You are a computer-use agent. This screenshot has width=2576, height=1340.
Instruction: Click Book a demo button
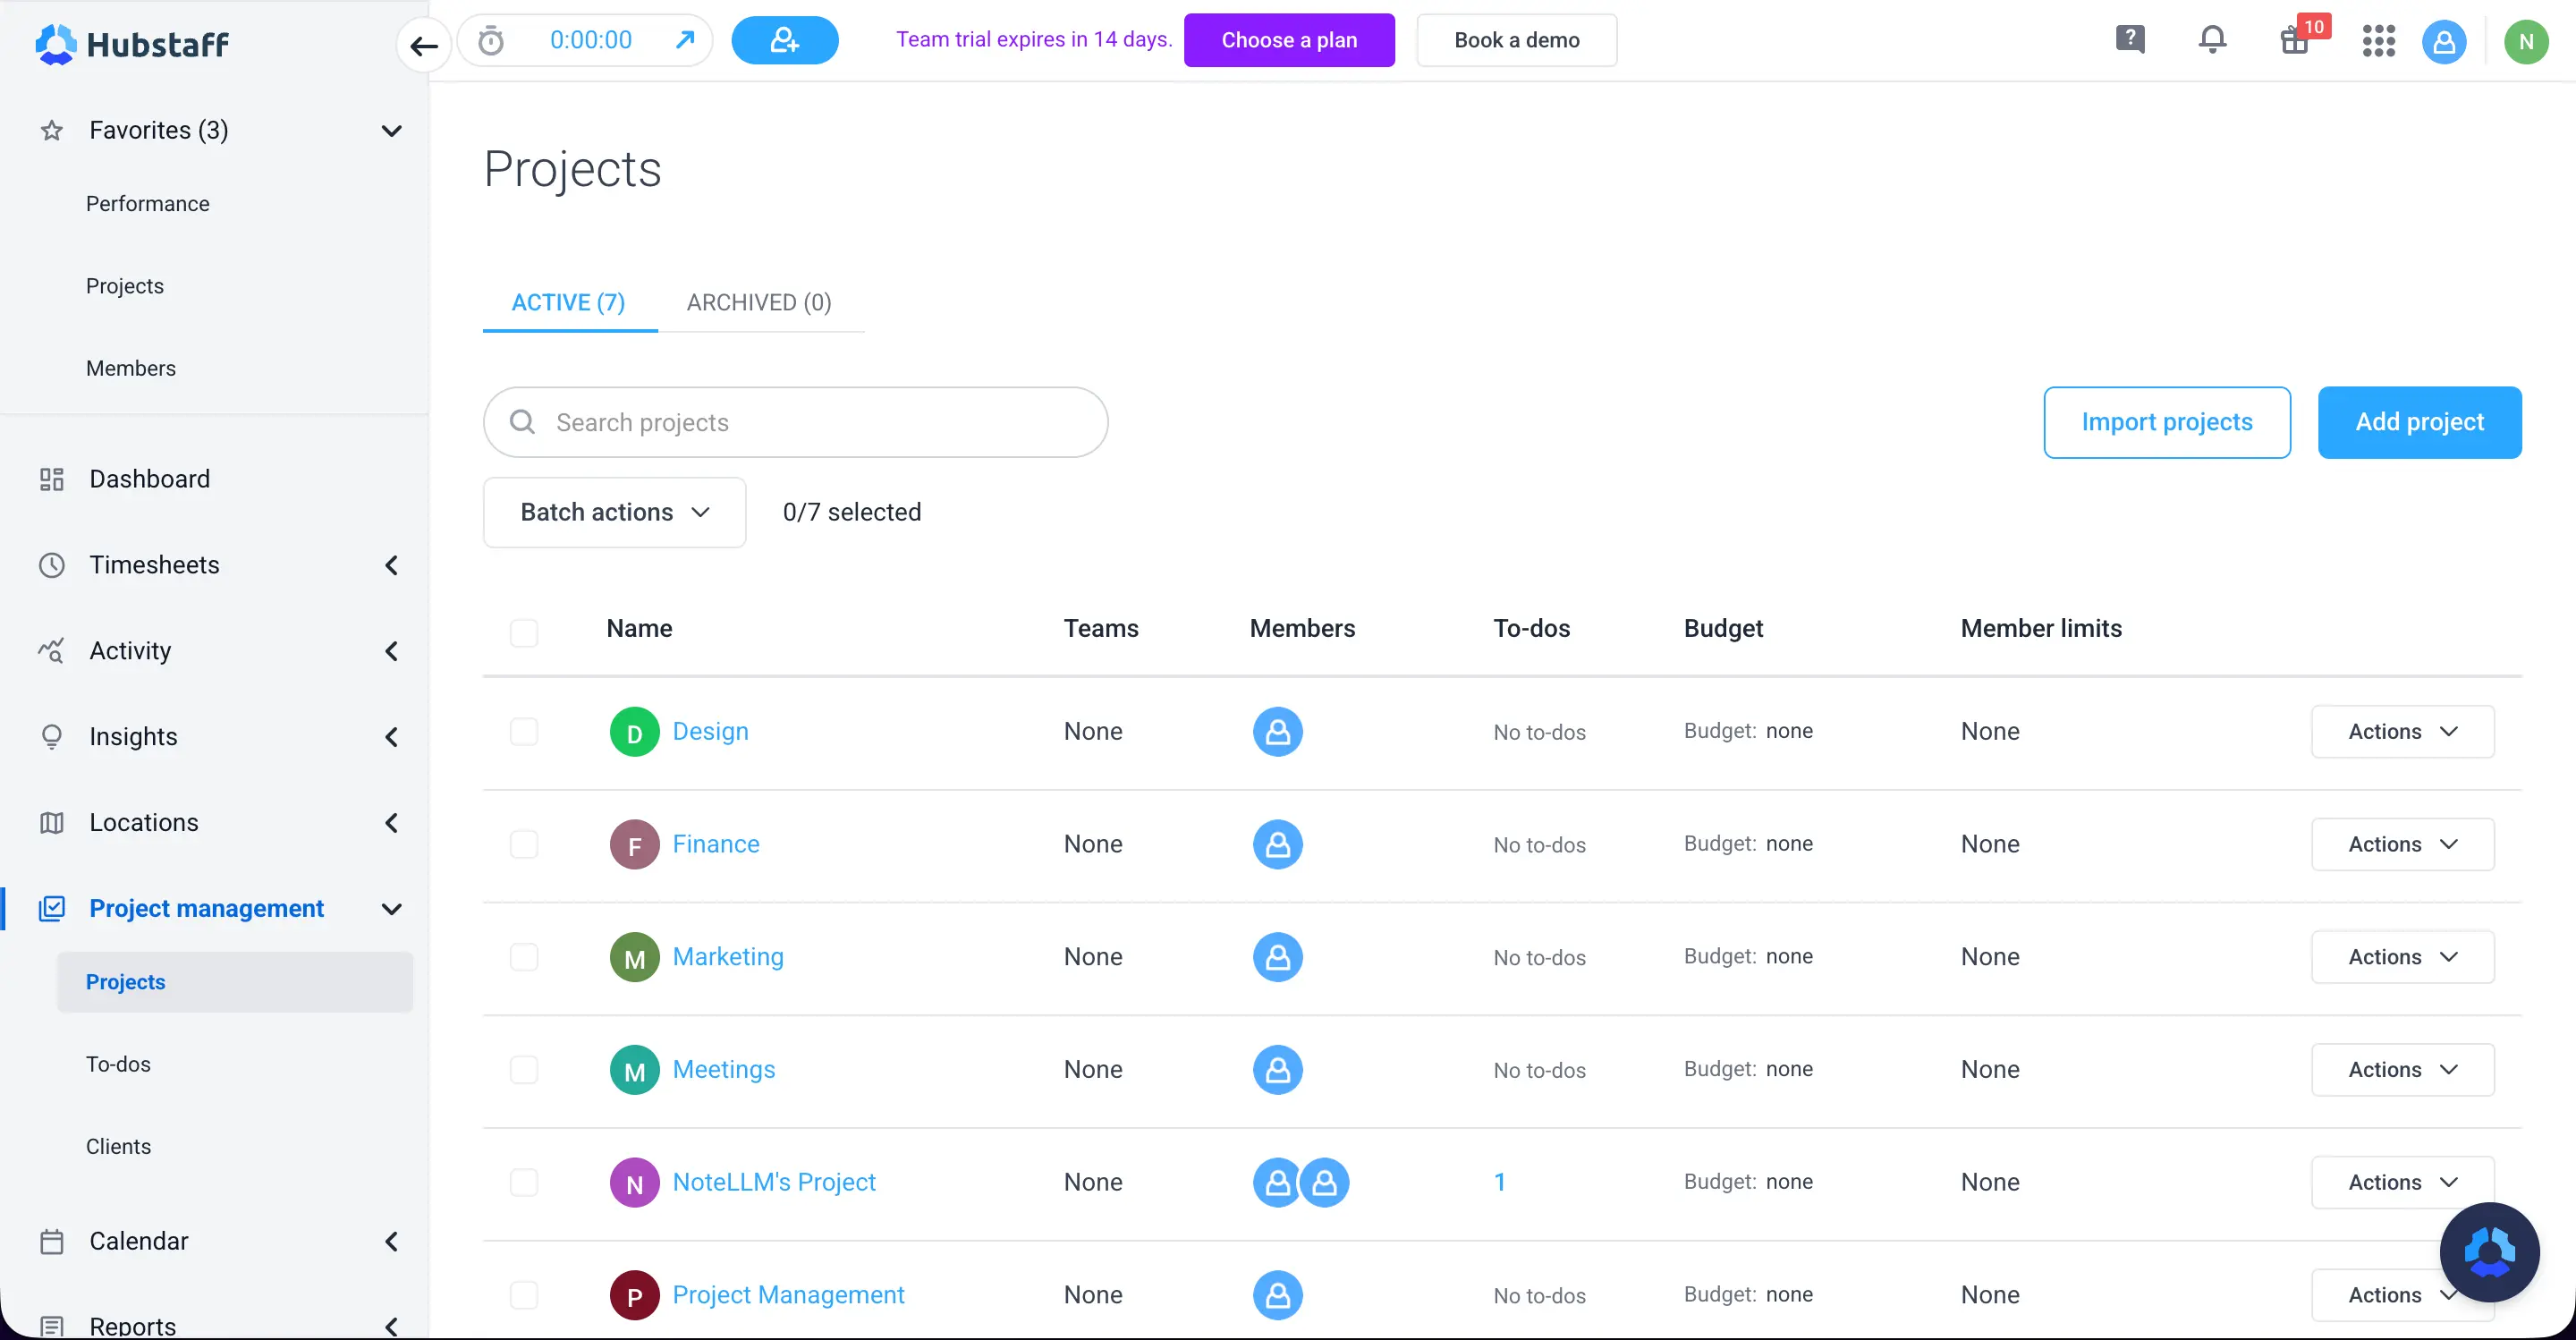[x=1516, y=40]
